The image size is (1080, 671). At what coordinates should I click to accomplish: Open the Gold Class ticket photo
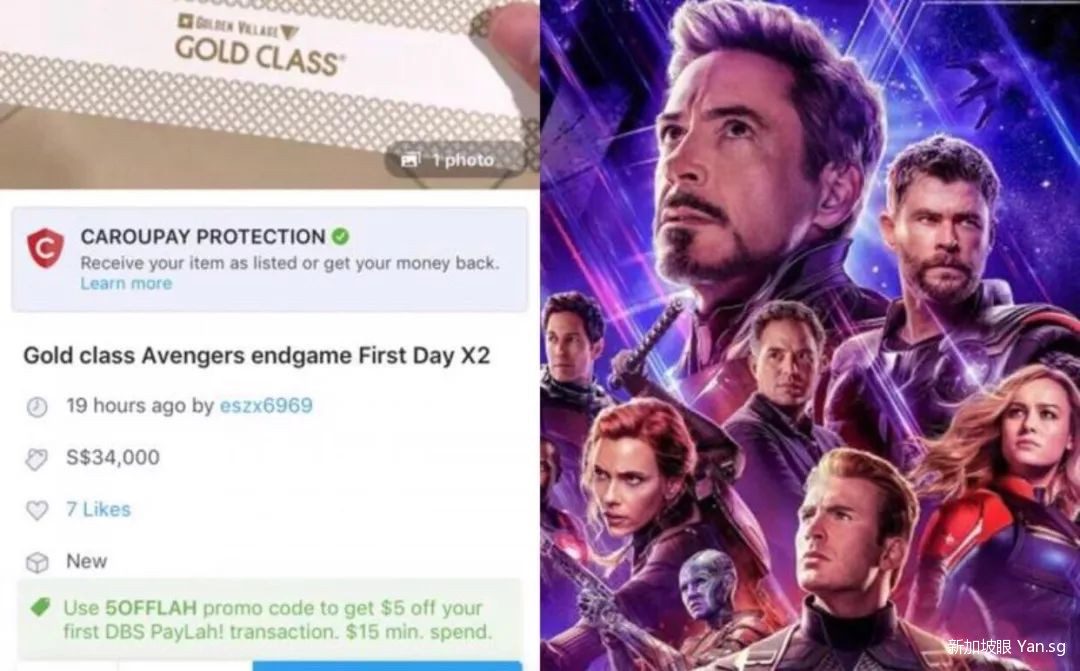tap(269, 94)
